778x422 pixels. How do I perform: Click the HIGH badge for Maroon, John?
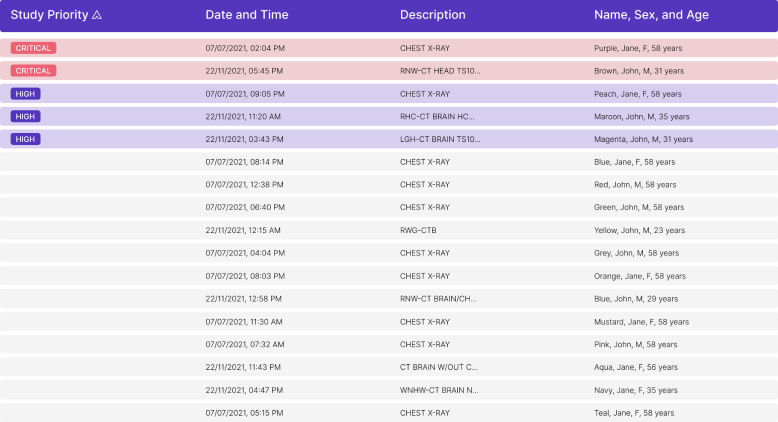(25, 117)
